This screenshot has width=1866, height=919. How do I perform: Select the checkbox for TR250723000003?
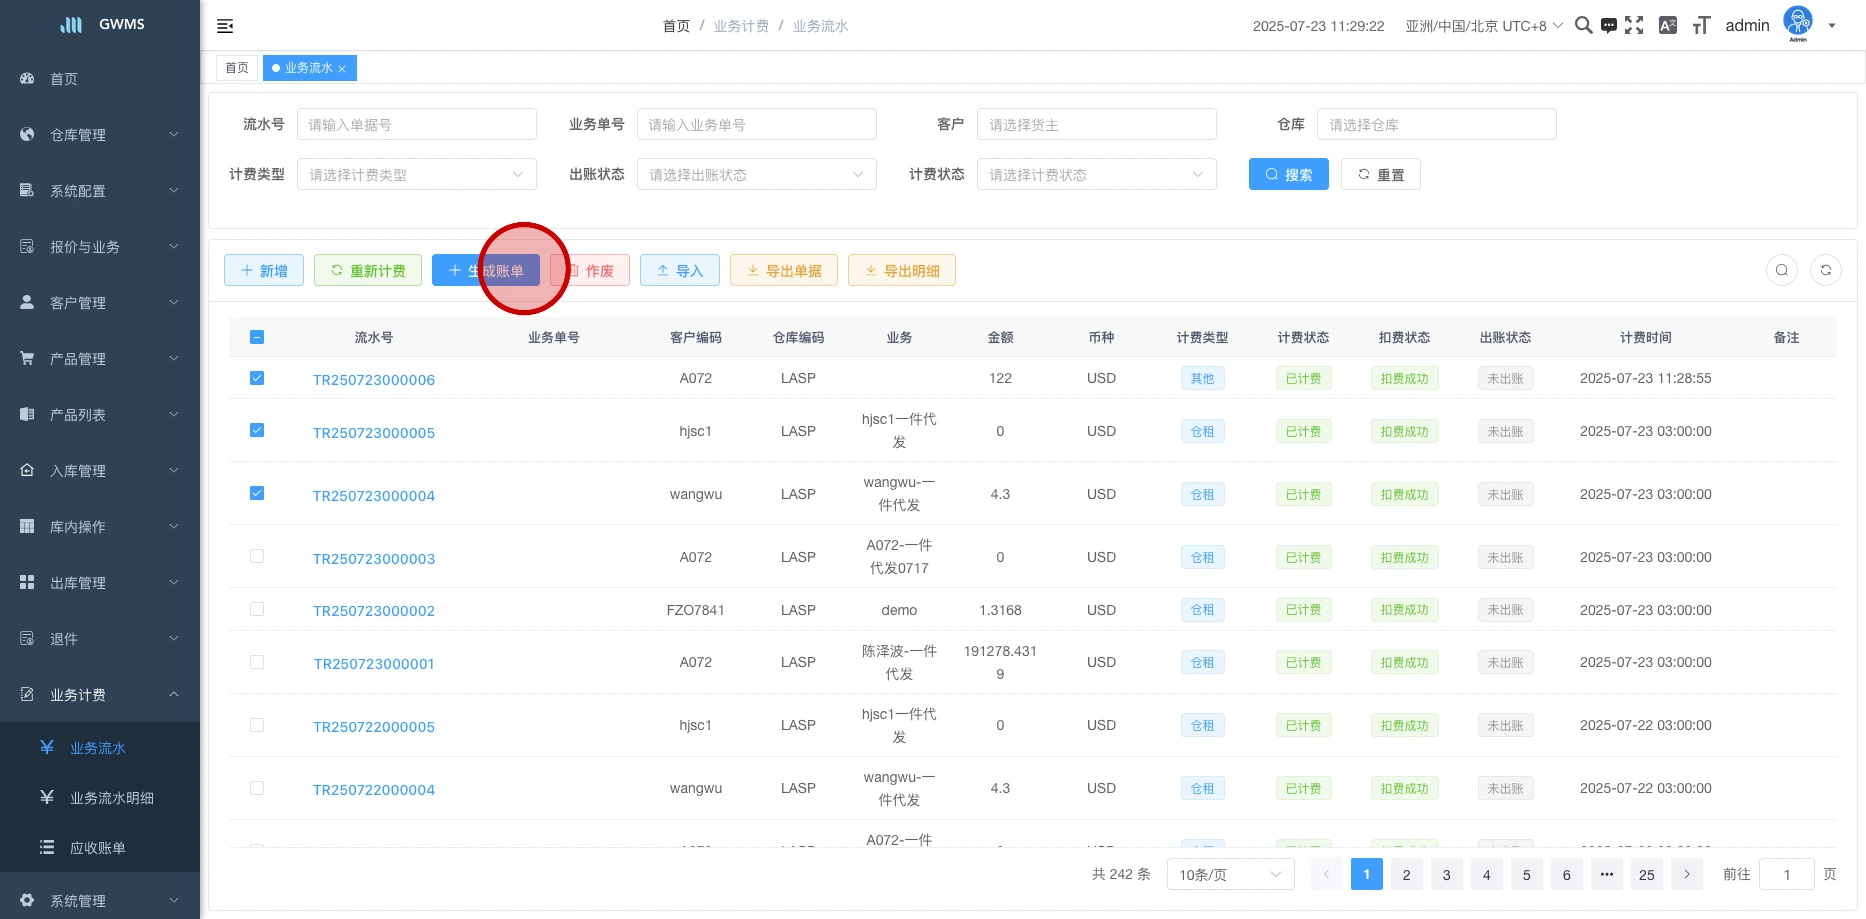257,556
